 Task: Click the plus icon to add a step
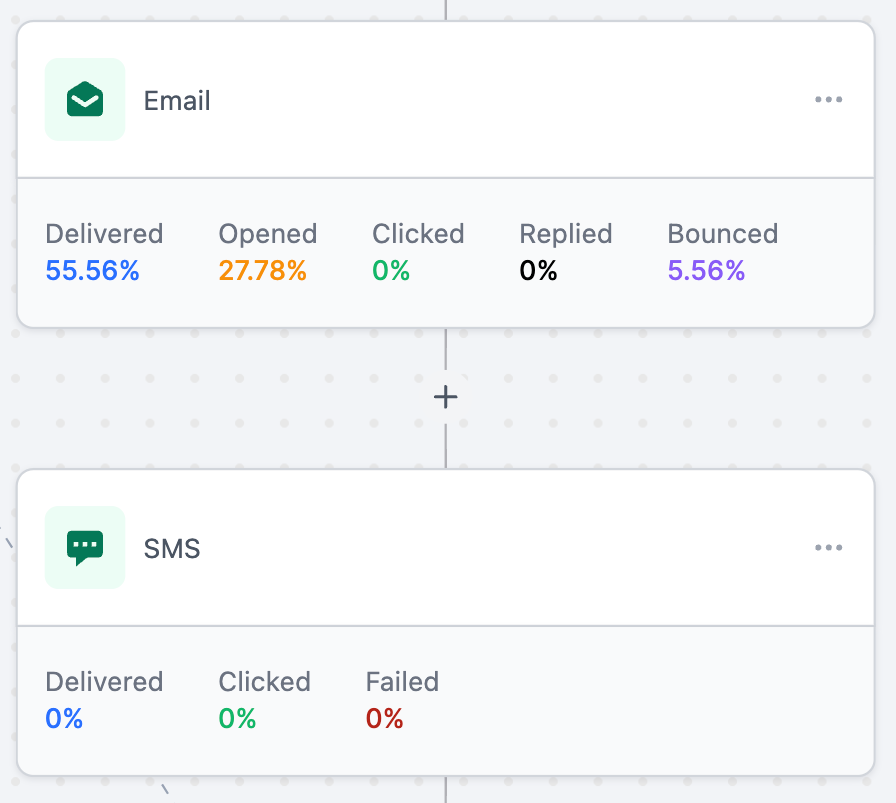[x=446, y=396]
